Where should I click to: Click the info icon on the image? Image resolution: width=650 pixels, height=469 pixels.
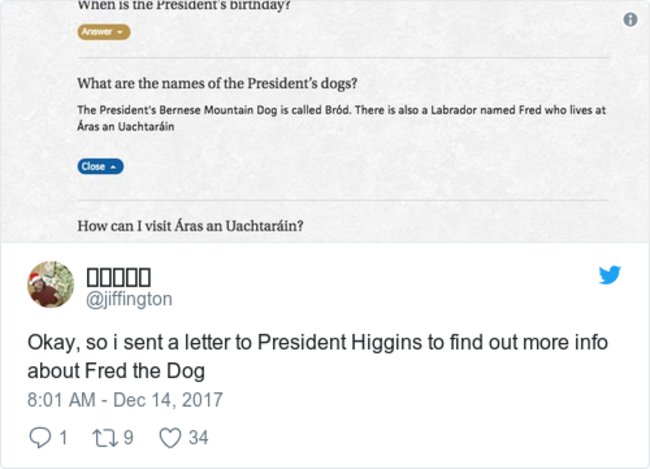[x=630, y=20]
